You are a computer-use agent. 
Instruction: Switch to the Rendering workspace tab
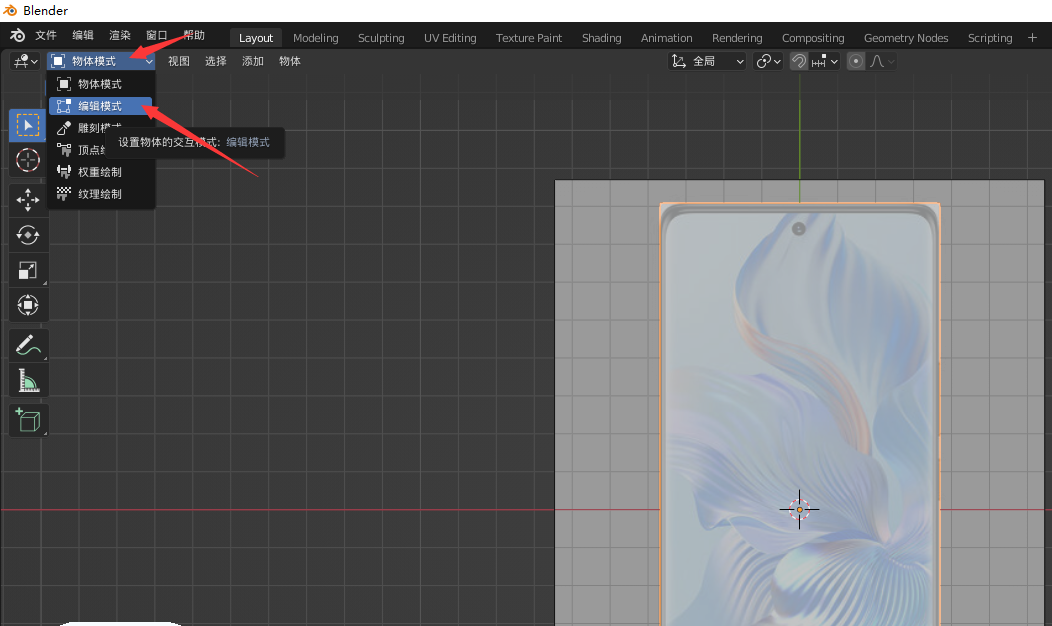(x=737, y=38)
